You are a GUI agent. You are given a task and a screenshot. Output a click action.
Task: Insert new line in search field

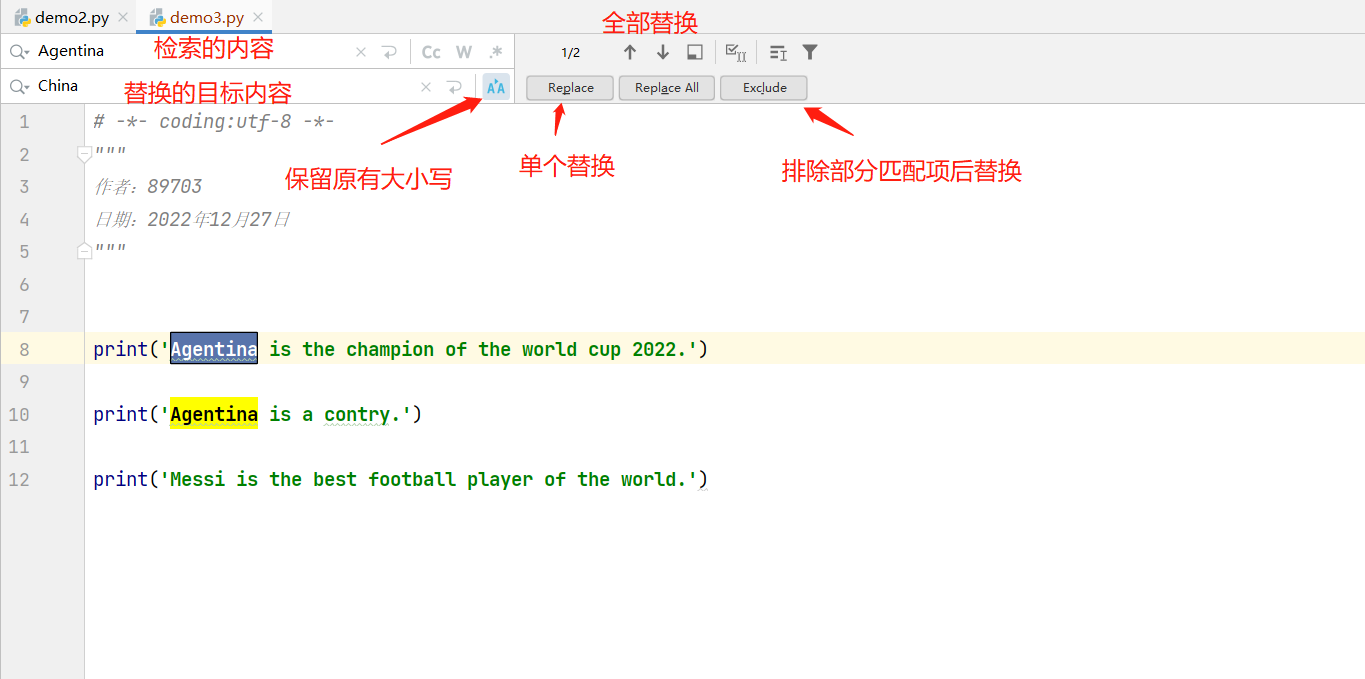pyautogui.click(x=389, y=52)
